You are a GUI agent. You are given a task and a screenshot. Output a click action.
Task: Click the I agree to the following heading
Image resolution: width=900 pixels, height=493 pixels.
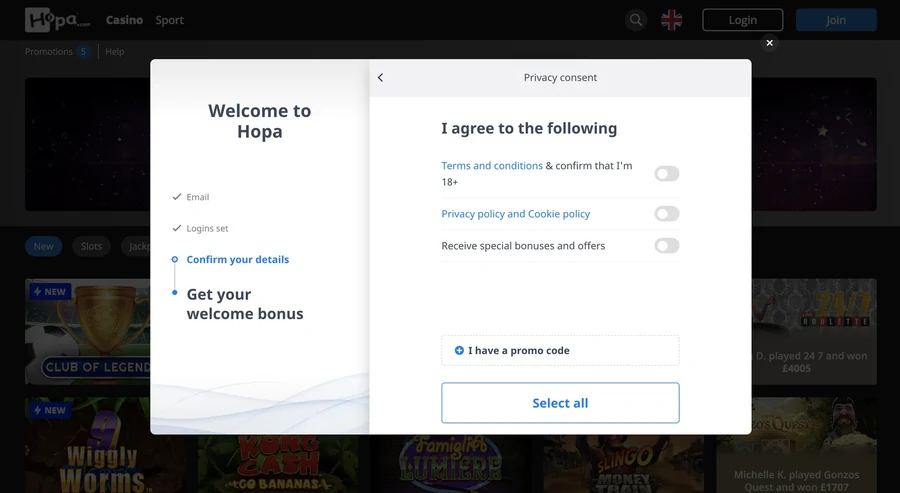529,129
